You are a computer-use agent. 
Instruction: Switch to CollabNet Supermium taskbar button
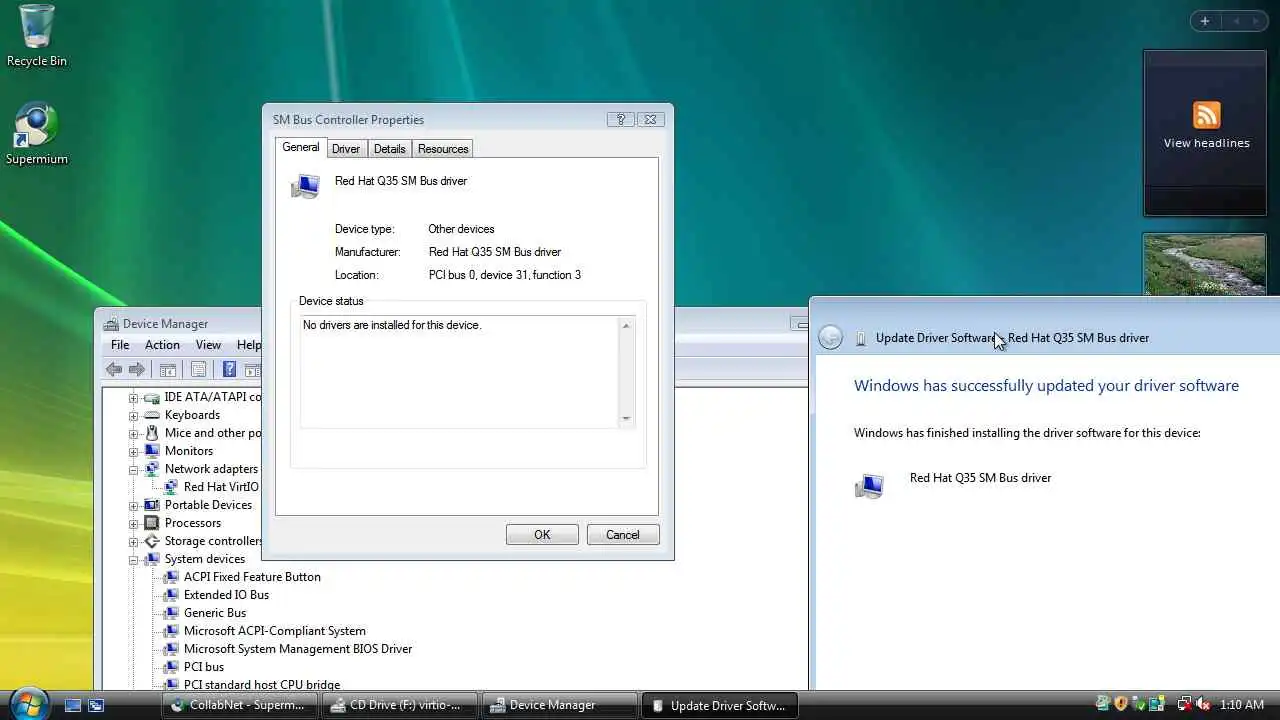[x=238, y=705]
